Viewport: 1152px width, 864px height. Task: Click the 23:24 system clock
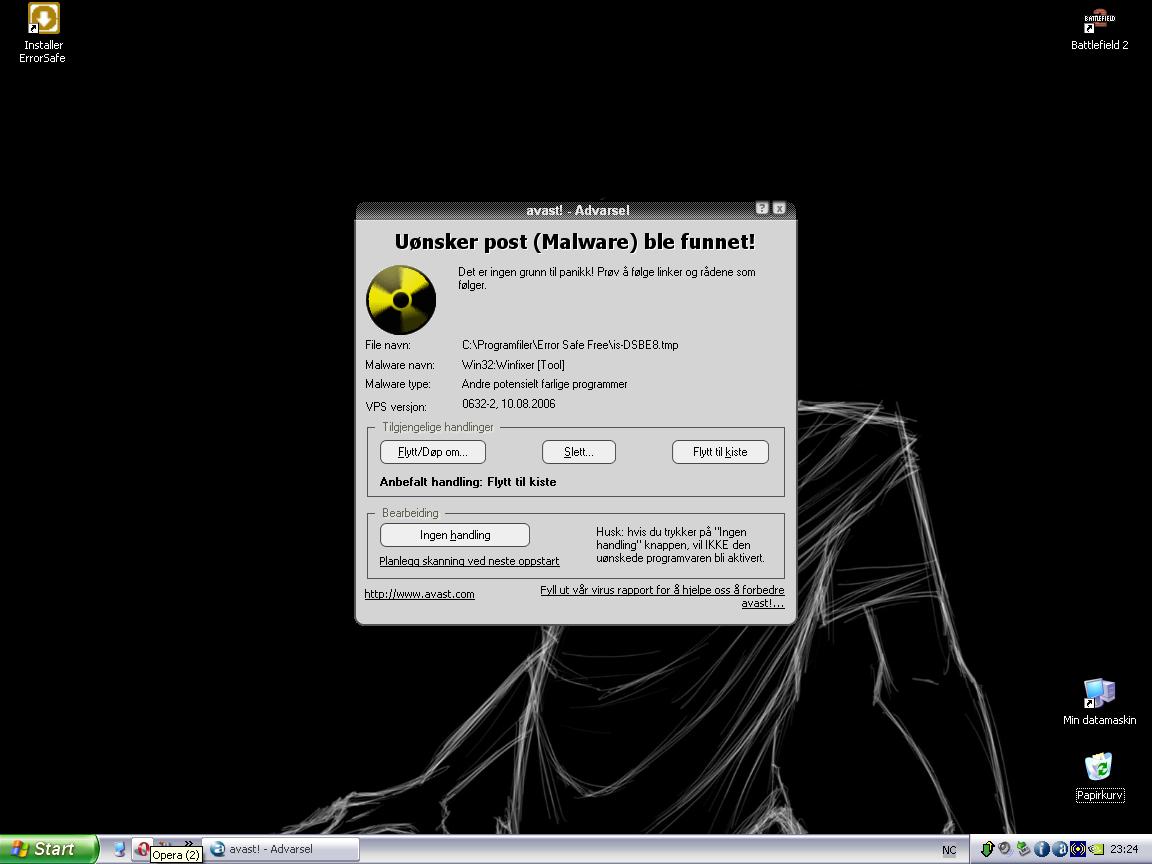click(x=1124, y=849)
